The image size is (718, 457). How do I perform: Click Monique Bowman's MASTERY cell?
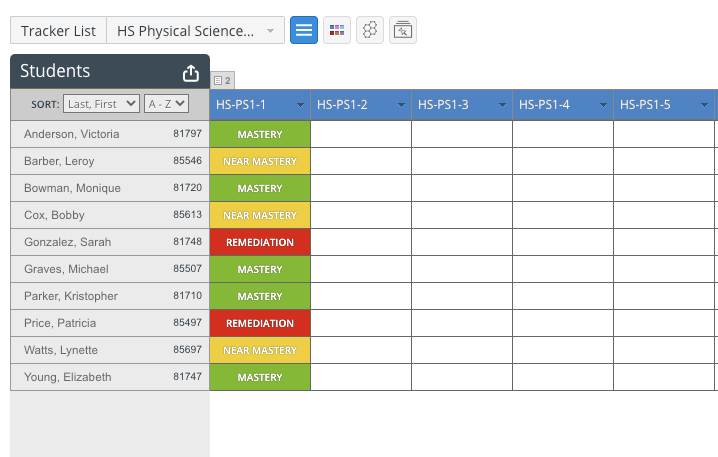coord(260,188)
